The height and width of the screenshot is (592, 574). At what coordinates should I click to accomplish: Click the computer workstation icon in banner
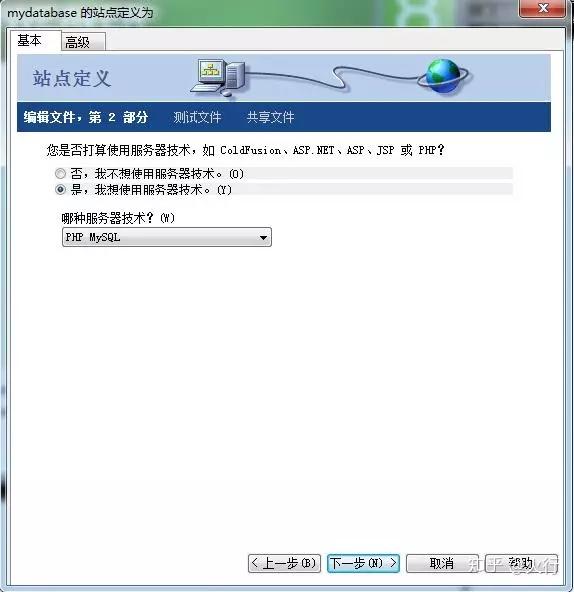click(x=219, y=77)
